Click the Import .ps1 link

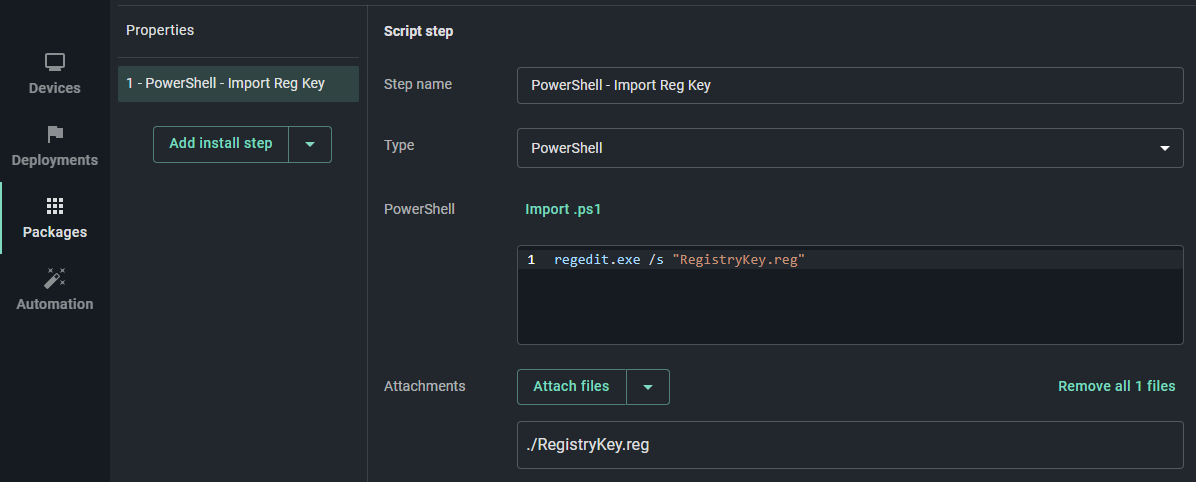tap(563, 209)
